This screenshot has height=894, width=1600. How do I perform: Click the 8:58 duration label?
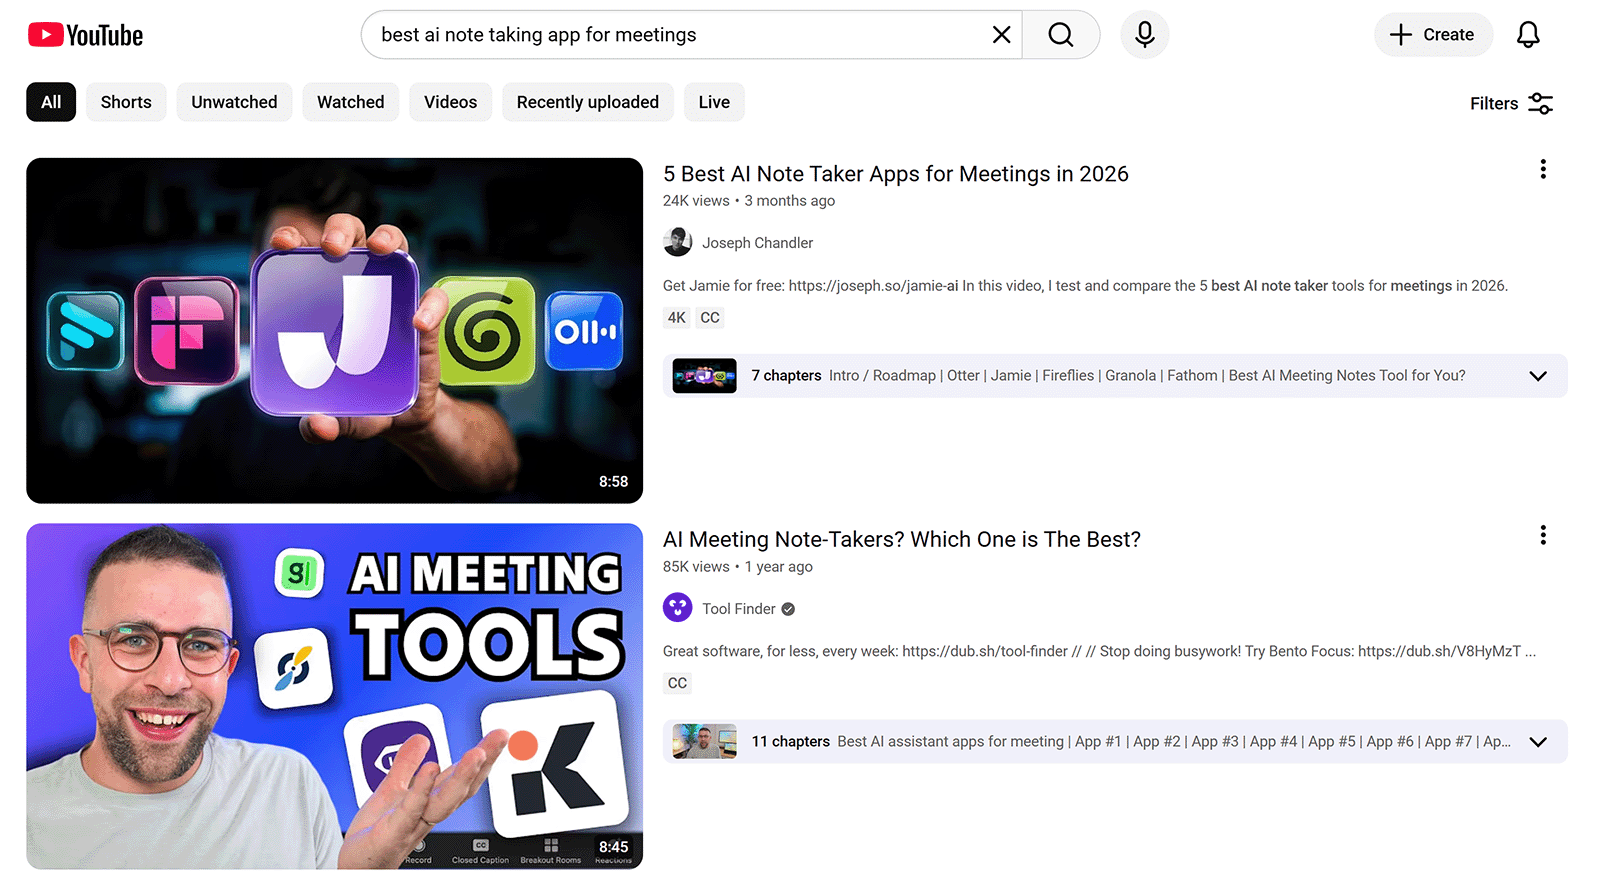tap(613, 482)
